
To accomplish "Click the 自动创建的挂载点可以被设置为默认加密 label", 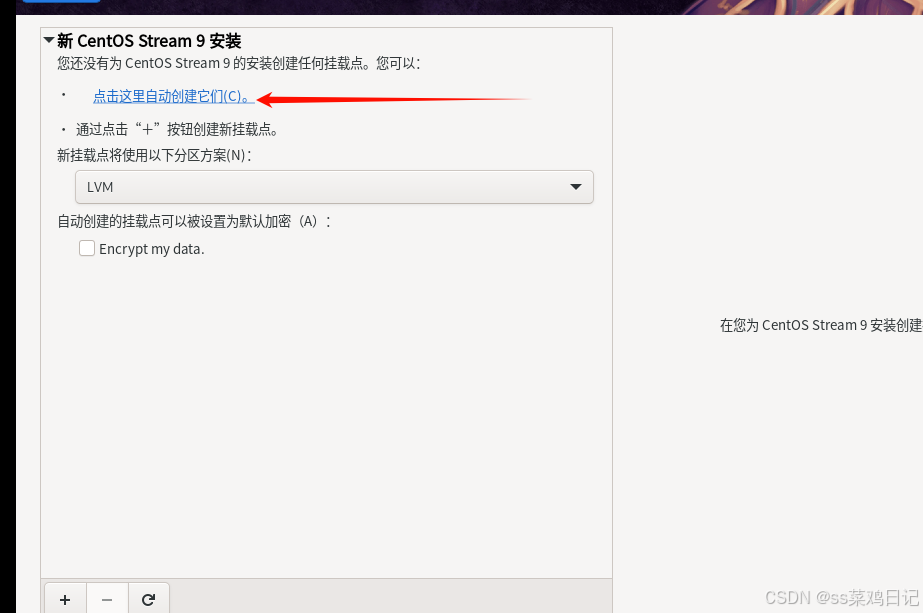I will (x=194, y=221).
